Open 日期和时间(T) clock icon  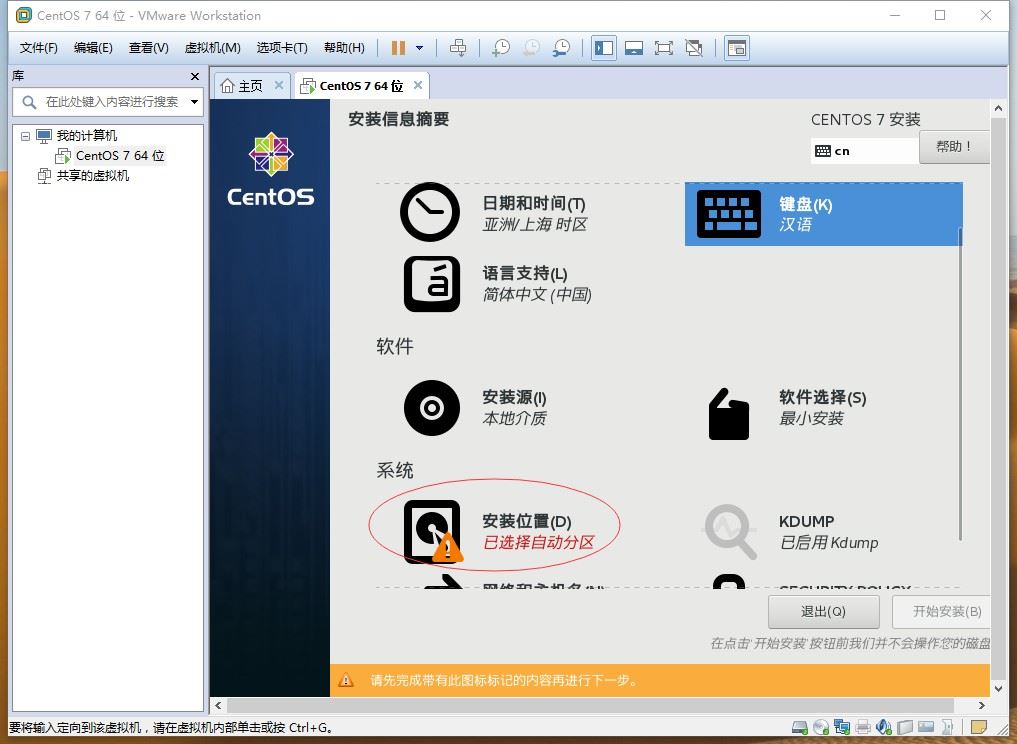pos(430,212)
